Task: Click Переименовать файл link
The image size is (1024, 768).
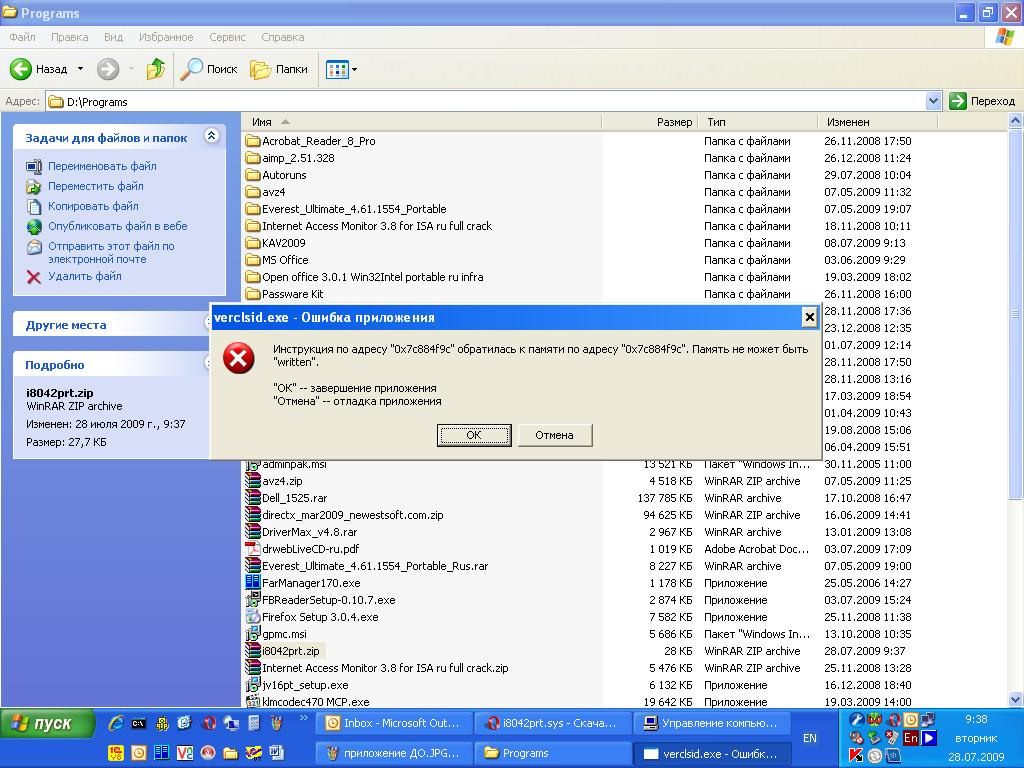Action: (x=102, y=166)
